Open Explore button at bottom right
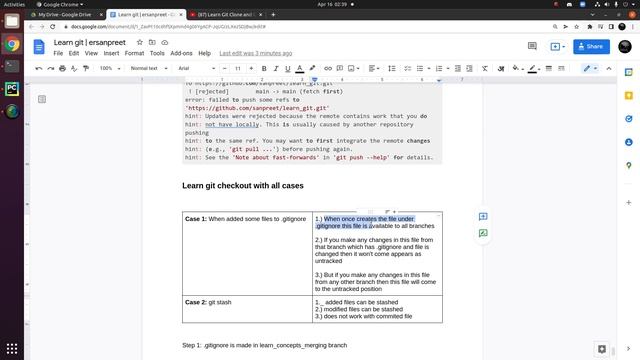 point(602,349)
